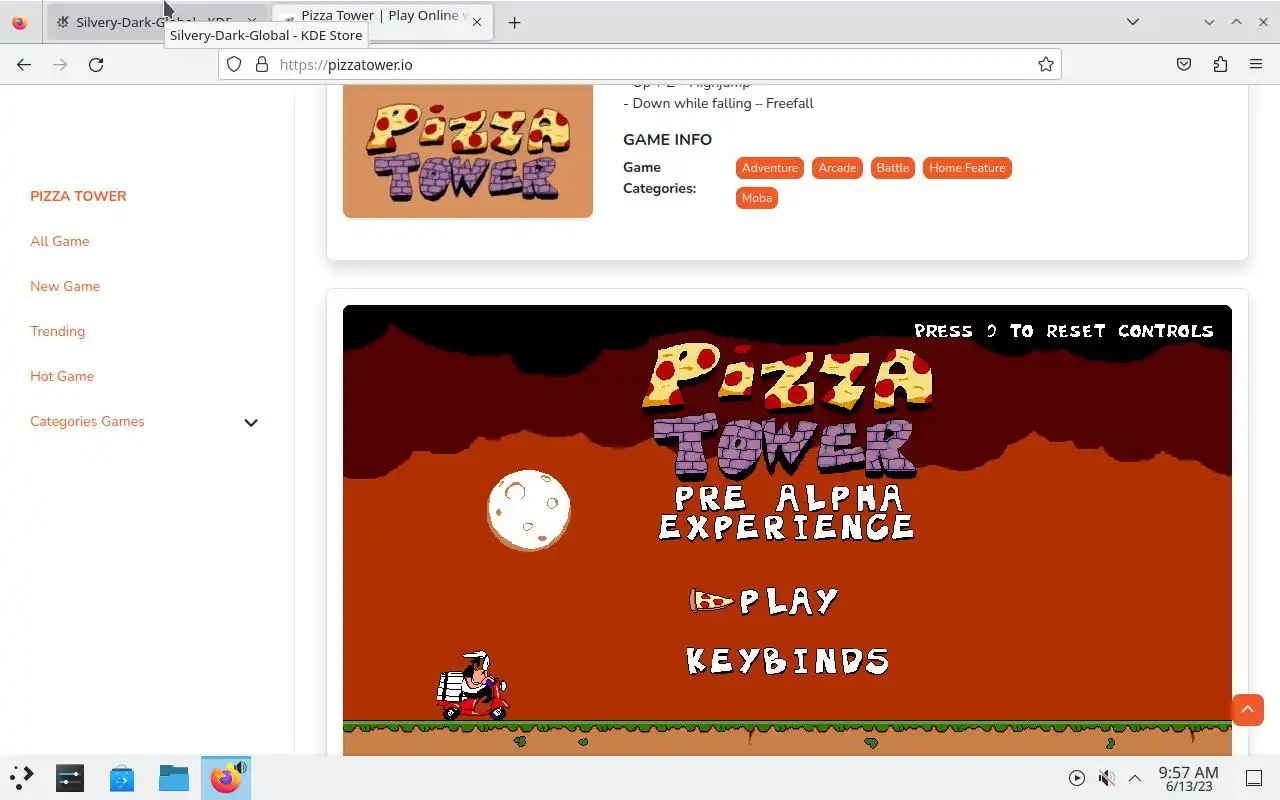Click the orange scroll-to-top arrow button
The image size is (1280, 800).
click(1247, 710)
